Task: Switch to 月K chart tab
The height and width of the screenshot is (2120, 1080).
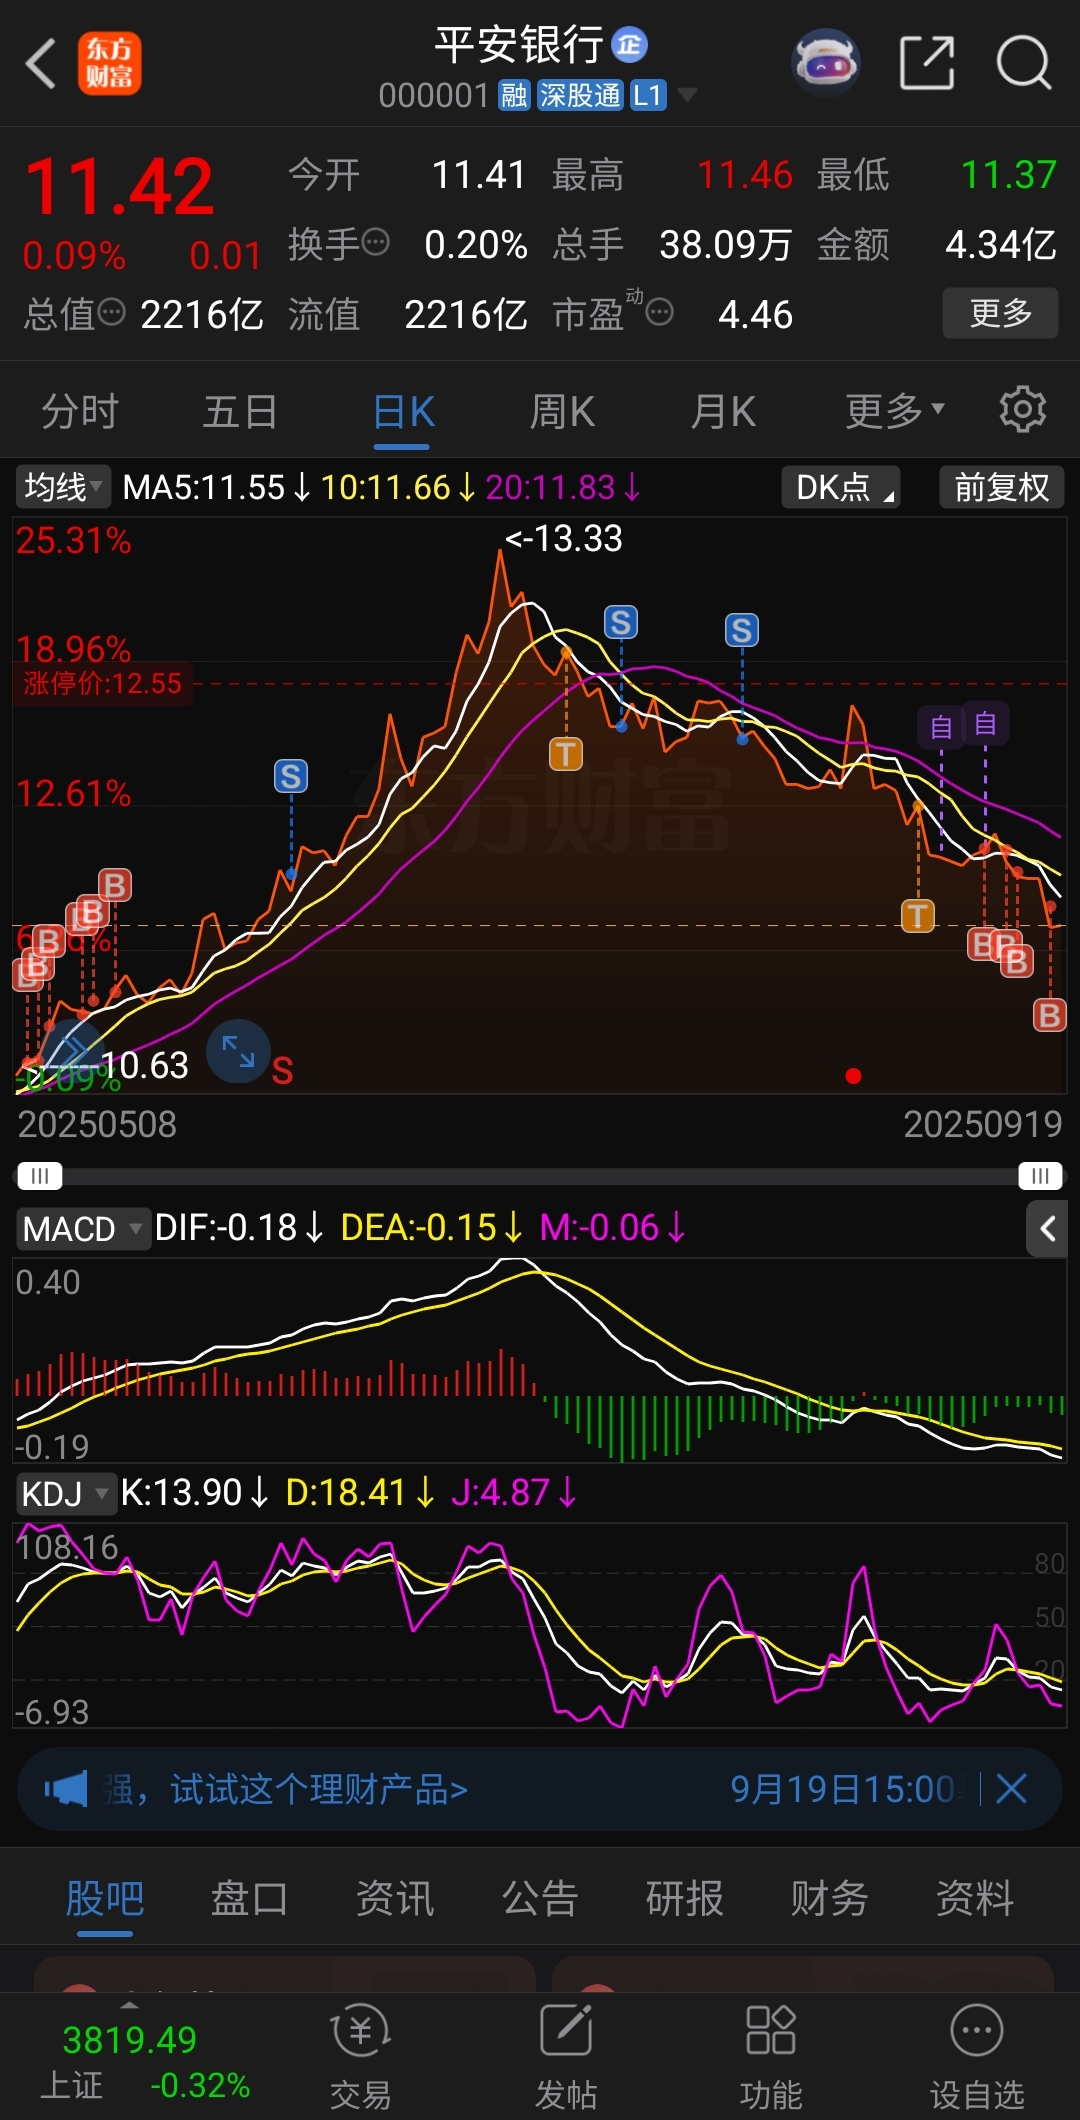Action: (x=723, y=411)
